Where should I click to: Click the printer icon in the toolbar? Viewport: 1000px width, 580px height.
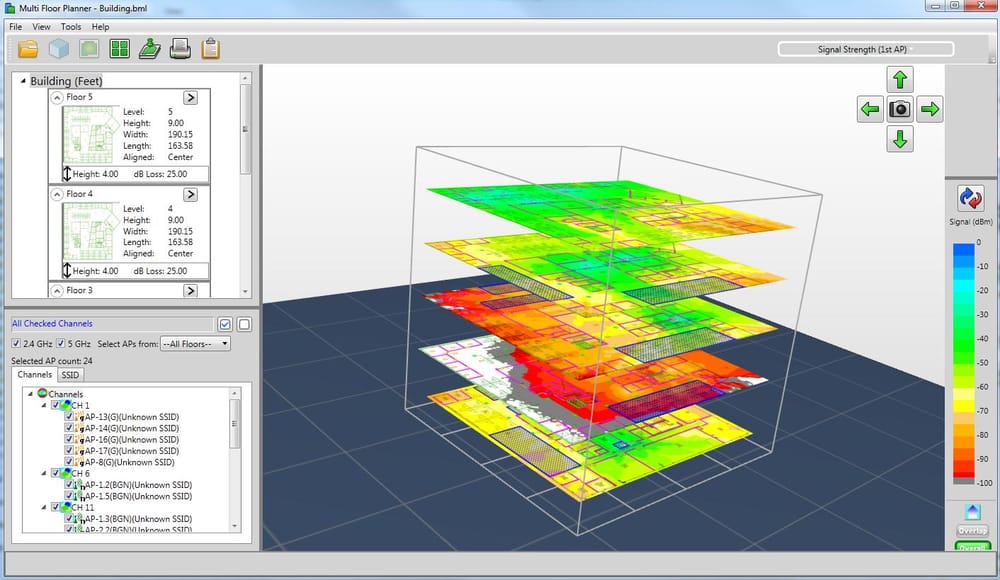(x=180, y=48)
